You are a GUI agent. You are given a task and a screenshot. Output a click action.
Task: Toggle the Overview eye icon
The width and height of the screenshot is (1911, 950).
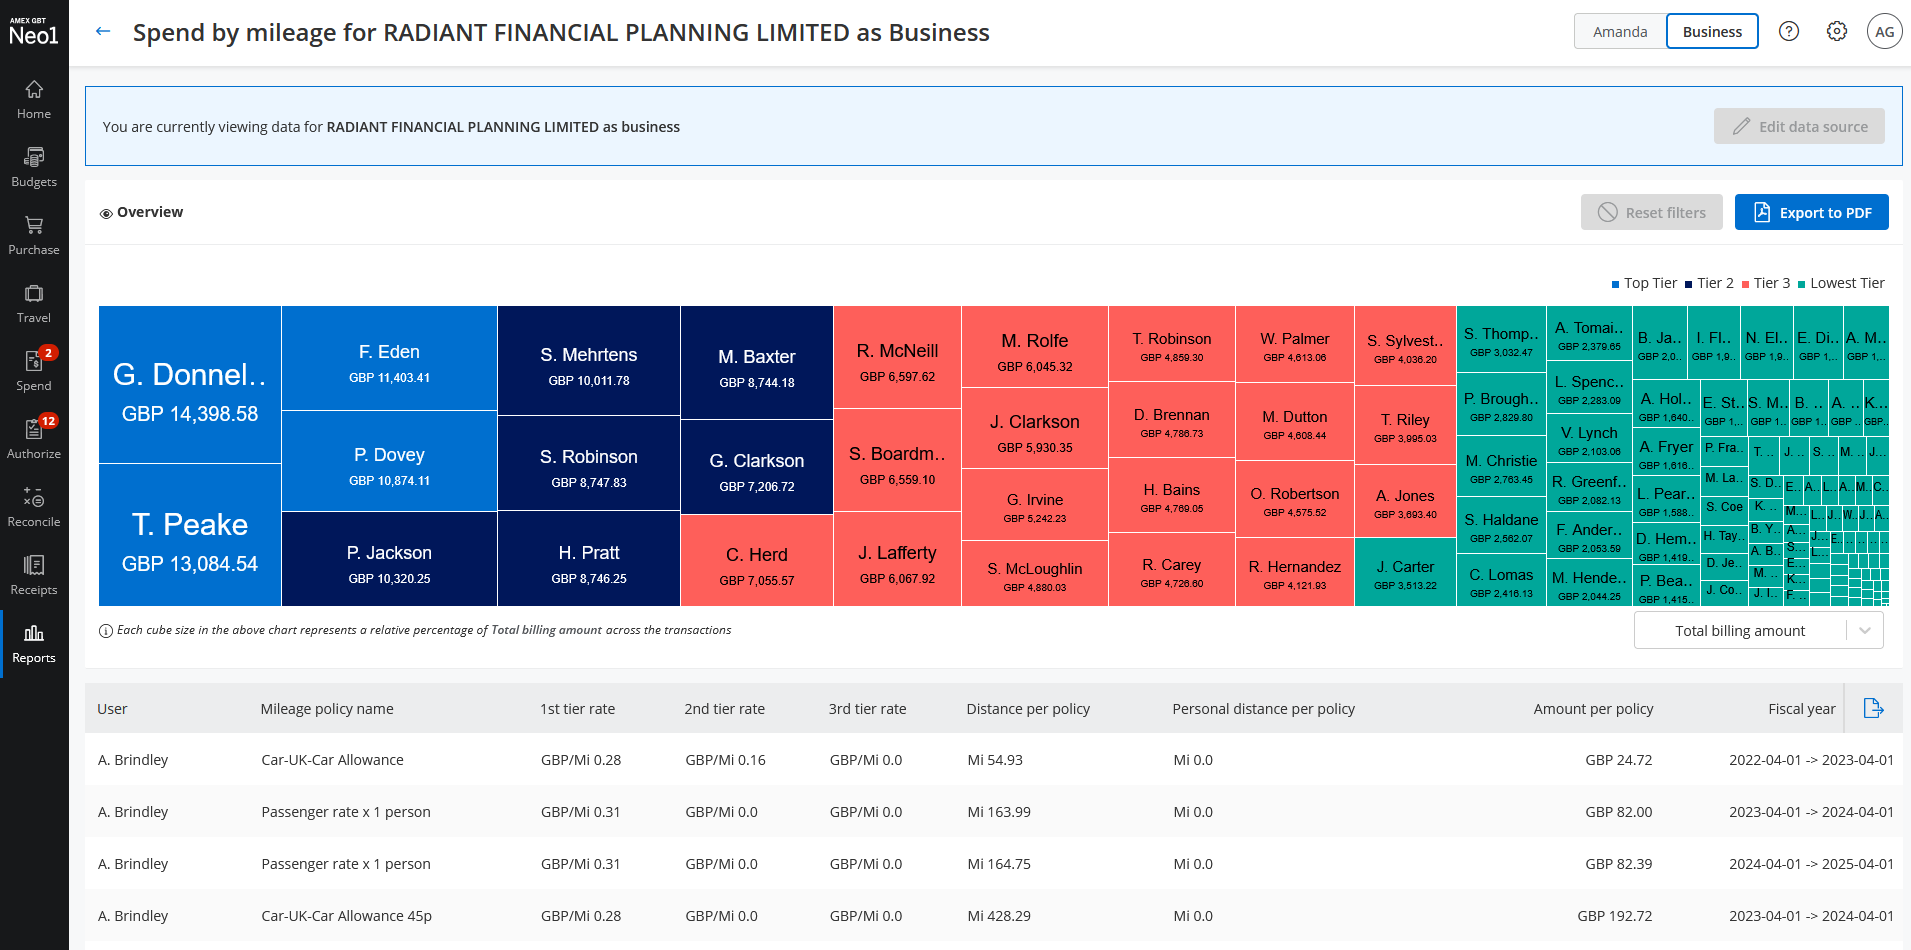pyautogui.click(x=106, y=213)
